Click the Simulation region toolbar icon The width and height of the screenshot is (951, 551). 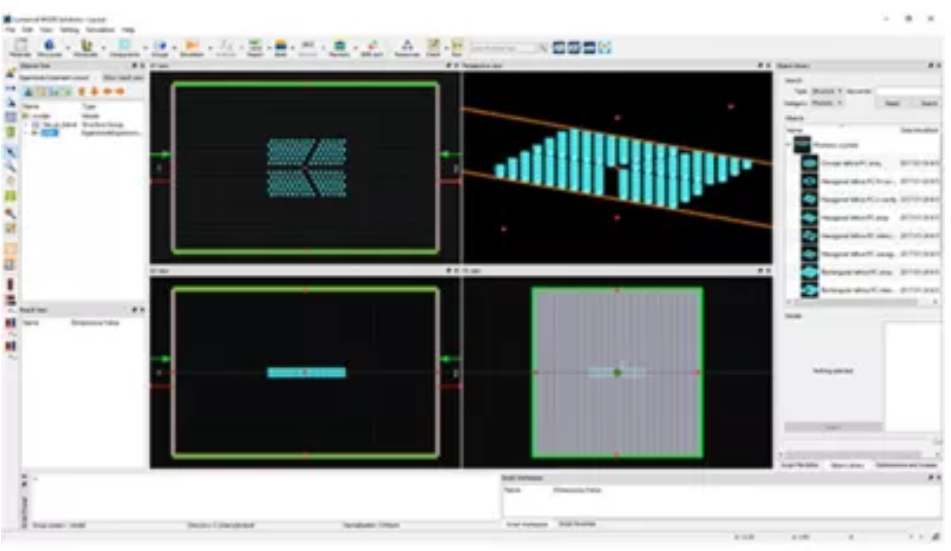point(192,47)
